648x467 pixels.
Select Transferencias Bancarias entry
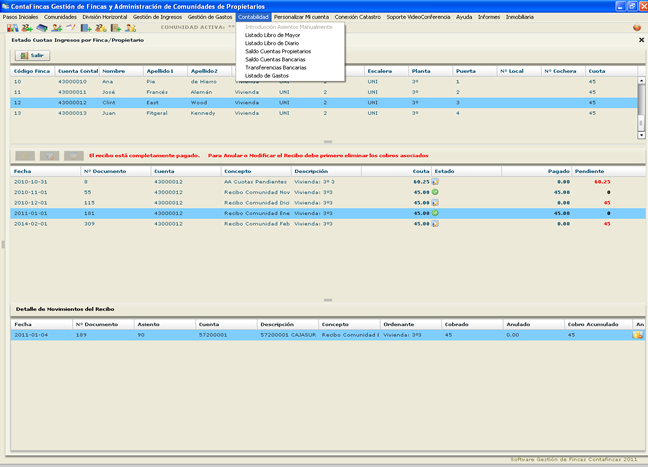[x=291, y=67]
